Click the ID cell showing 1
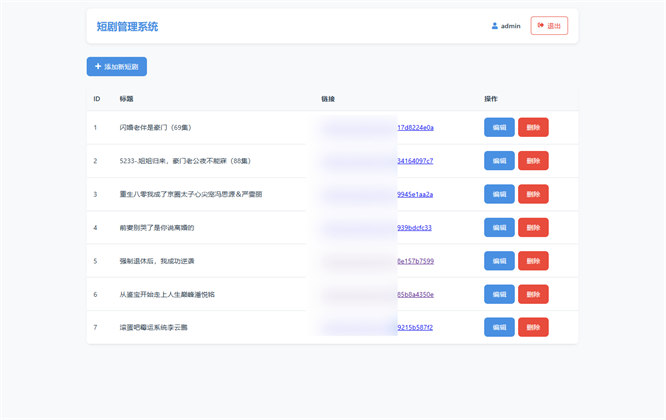This screenshot has height=420, width=666. click(x=95, y=127)
